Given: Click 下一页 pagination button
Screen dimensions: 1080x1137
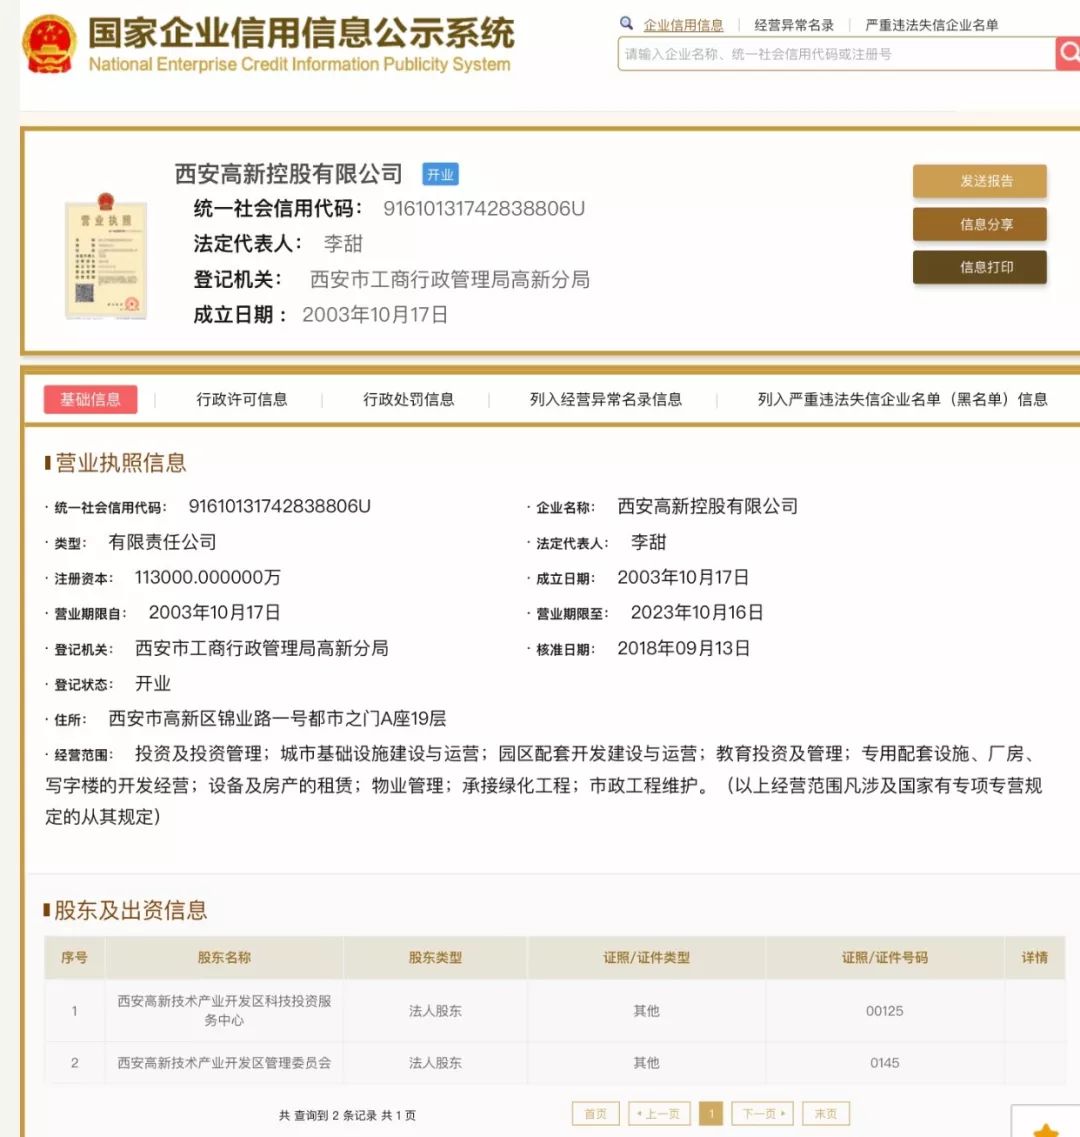Looking at the screenshot, I should click(x=763, y=1113).
